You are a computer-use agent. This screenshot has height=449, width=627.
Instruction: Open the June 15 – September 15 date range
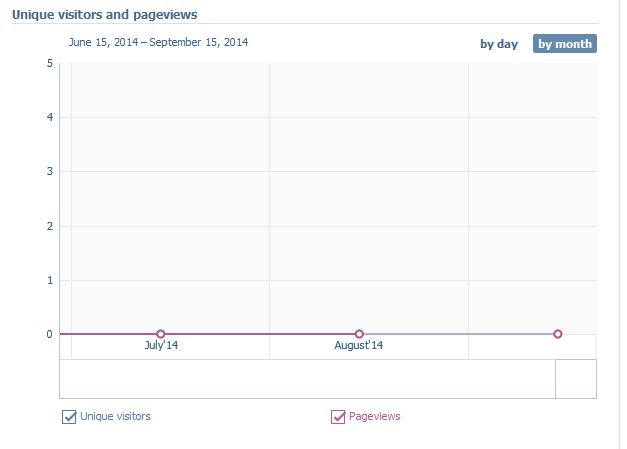pos(158,43)
